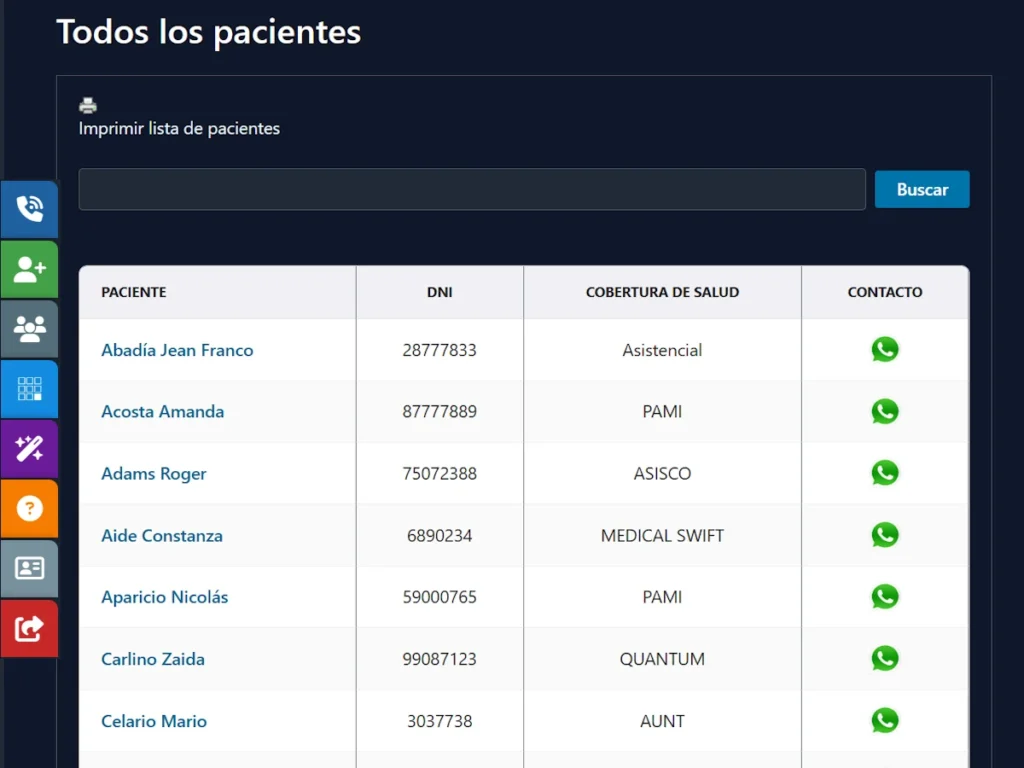Select DNI value 99087123
This screenshot has height=768, width=1024.
440,659
